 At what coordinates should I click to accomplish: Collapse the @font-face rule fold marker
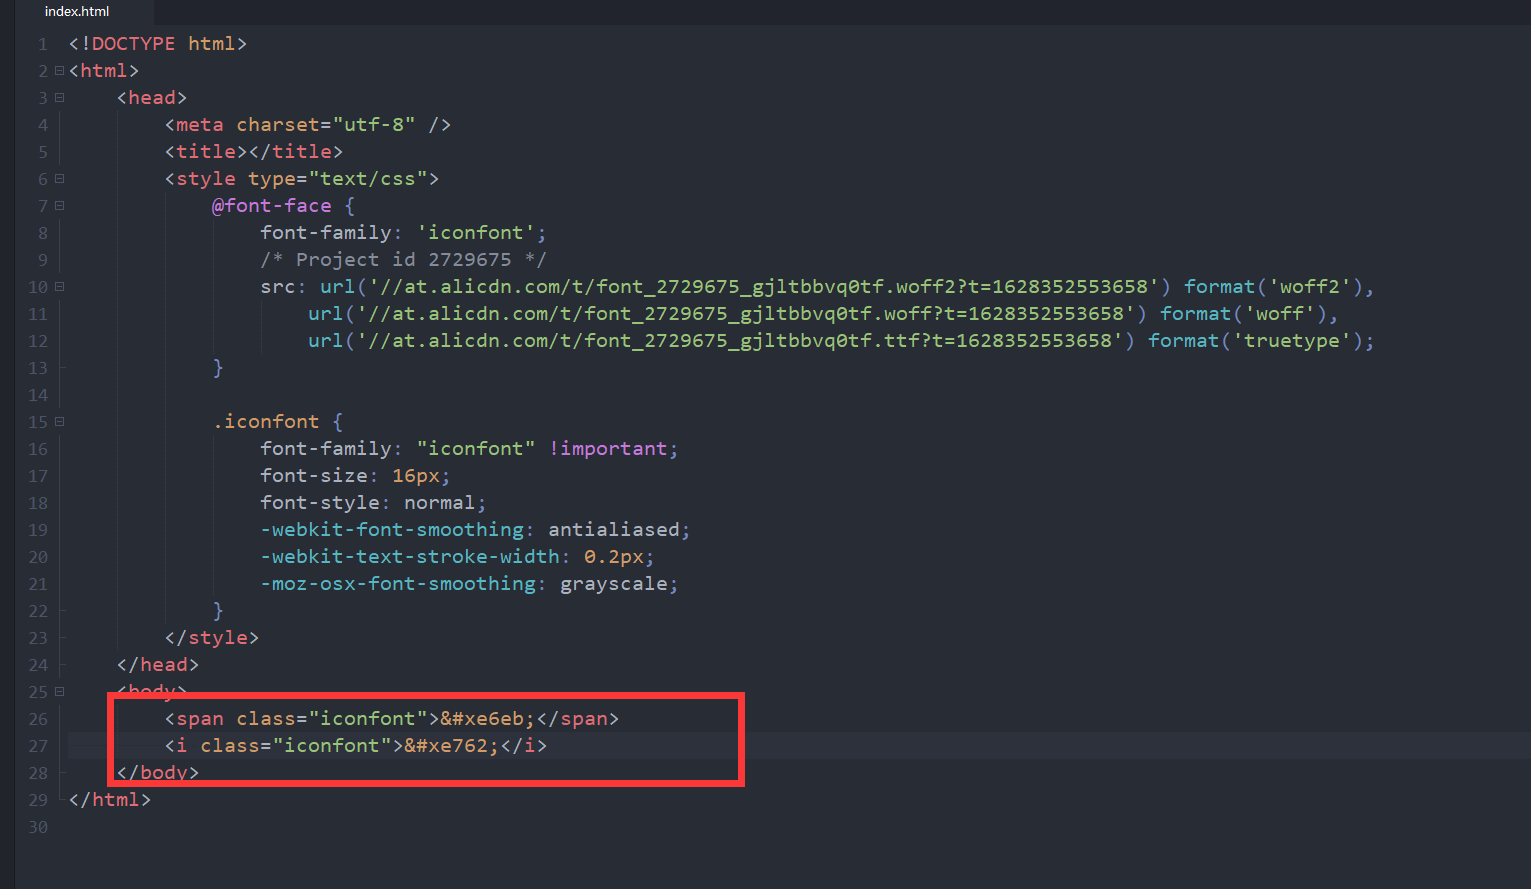click(x=59, y=206)
